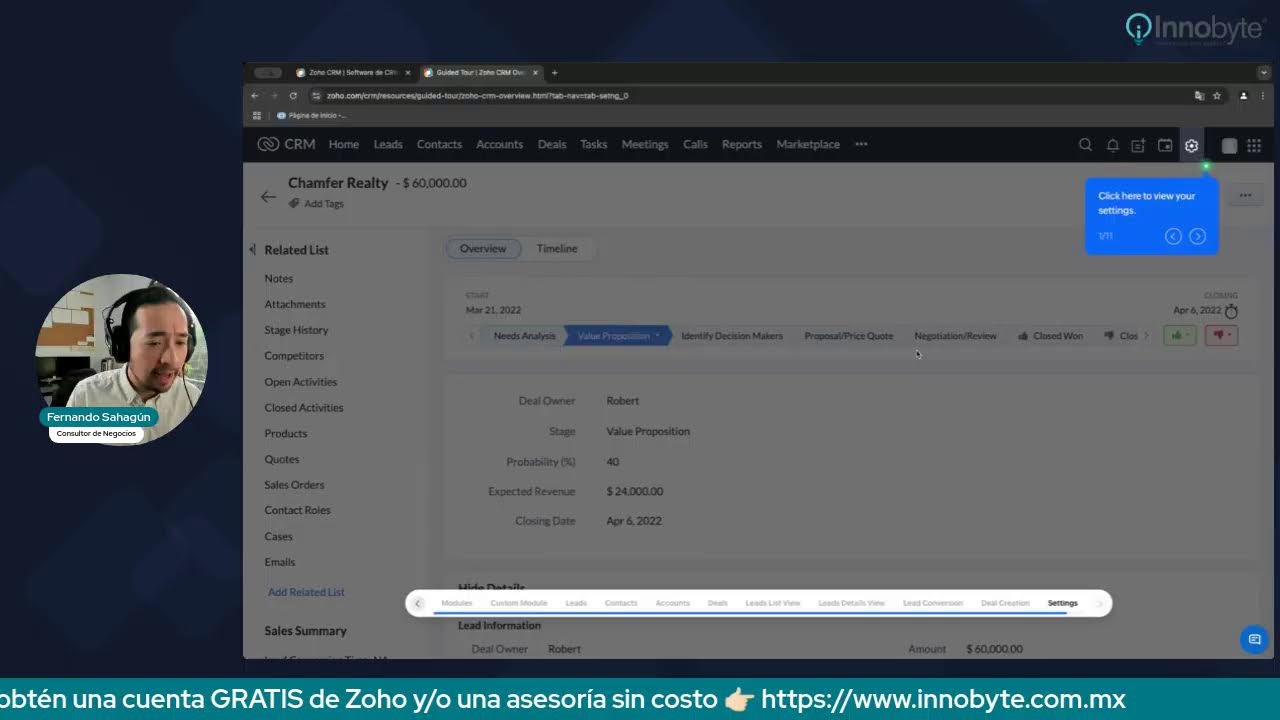Click the user avatar in the CRM header

click(1229, 145)
